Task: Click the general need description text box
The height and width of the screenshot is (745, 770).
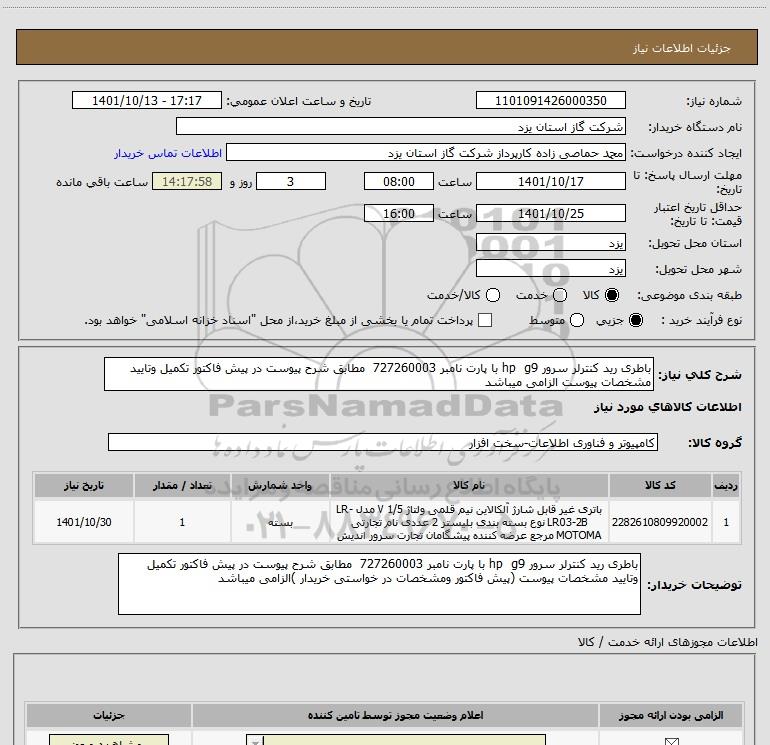Action: 379,375
